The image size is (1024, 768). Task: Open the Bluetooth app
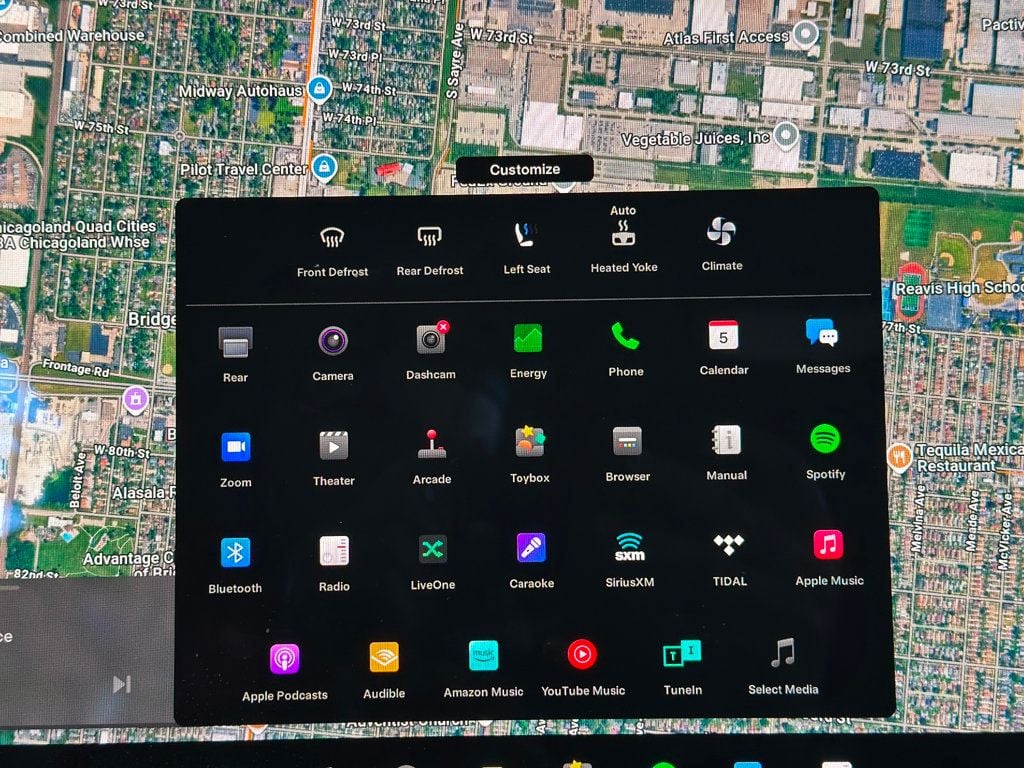tap(235, 552)
